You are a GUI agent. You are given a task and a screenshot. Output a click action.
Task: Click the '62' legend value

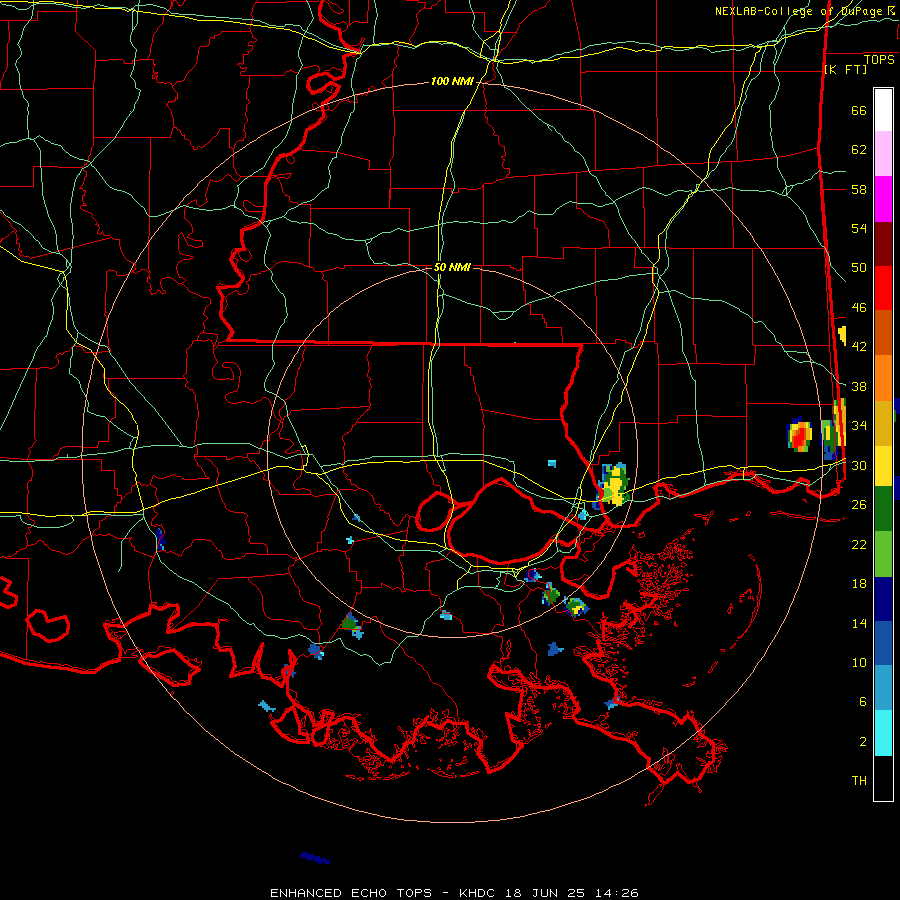pos(859,150)
